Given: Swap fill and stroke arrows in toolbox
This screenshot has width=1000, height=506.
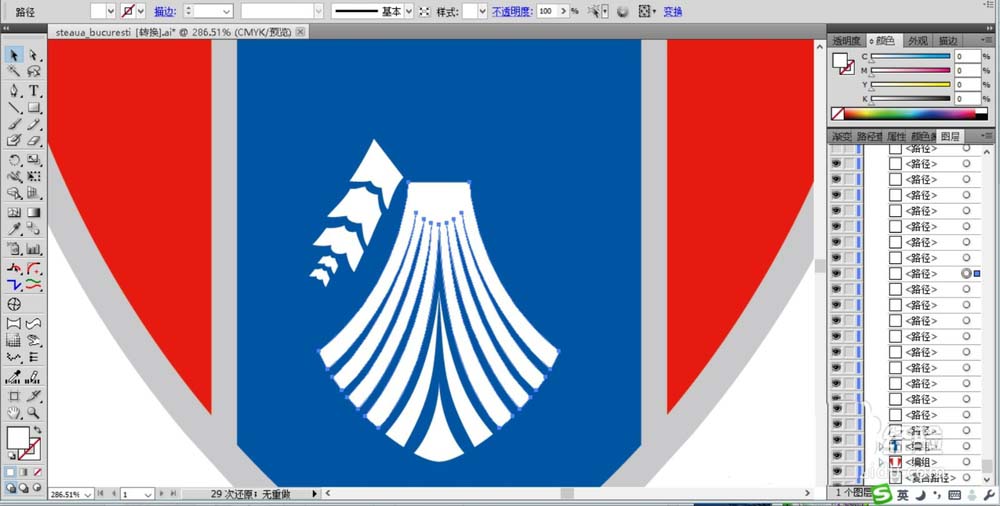Looking at the screenshot, I should [x=37, y=430].
